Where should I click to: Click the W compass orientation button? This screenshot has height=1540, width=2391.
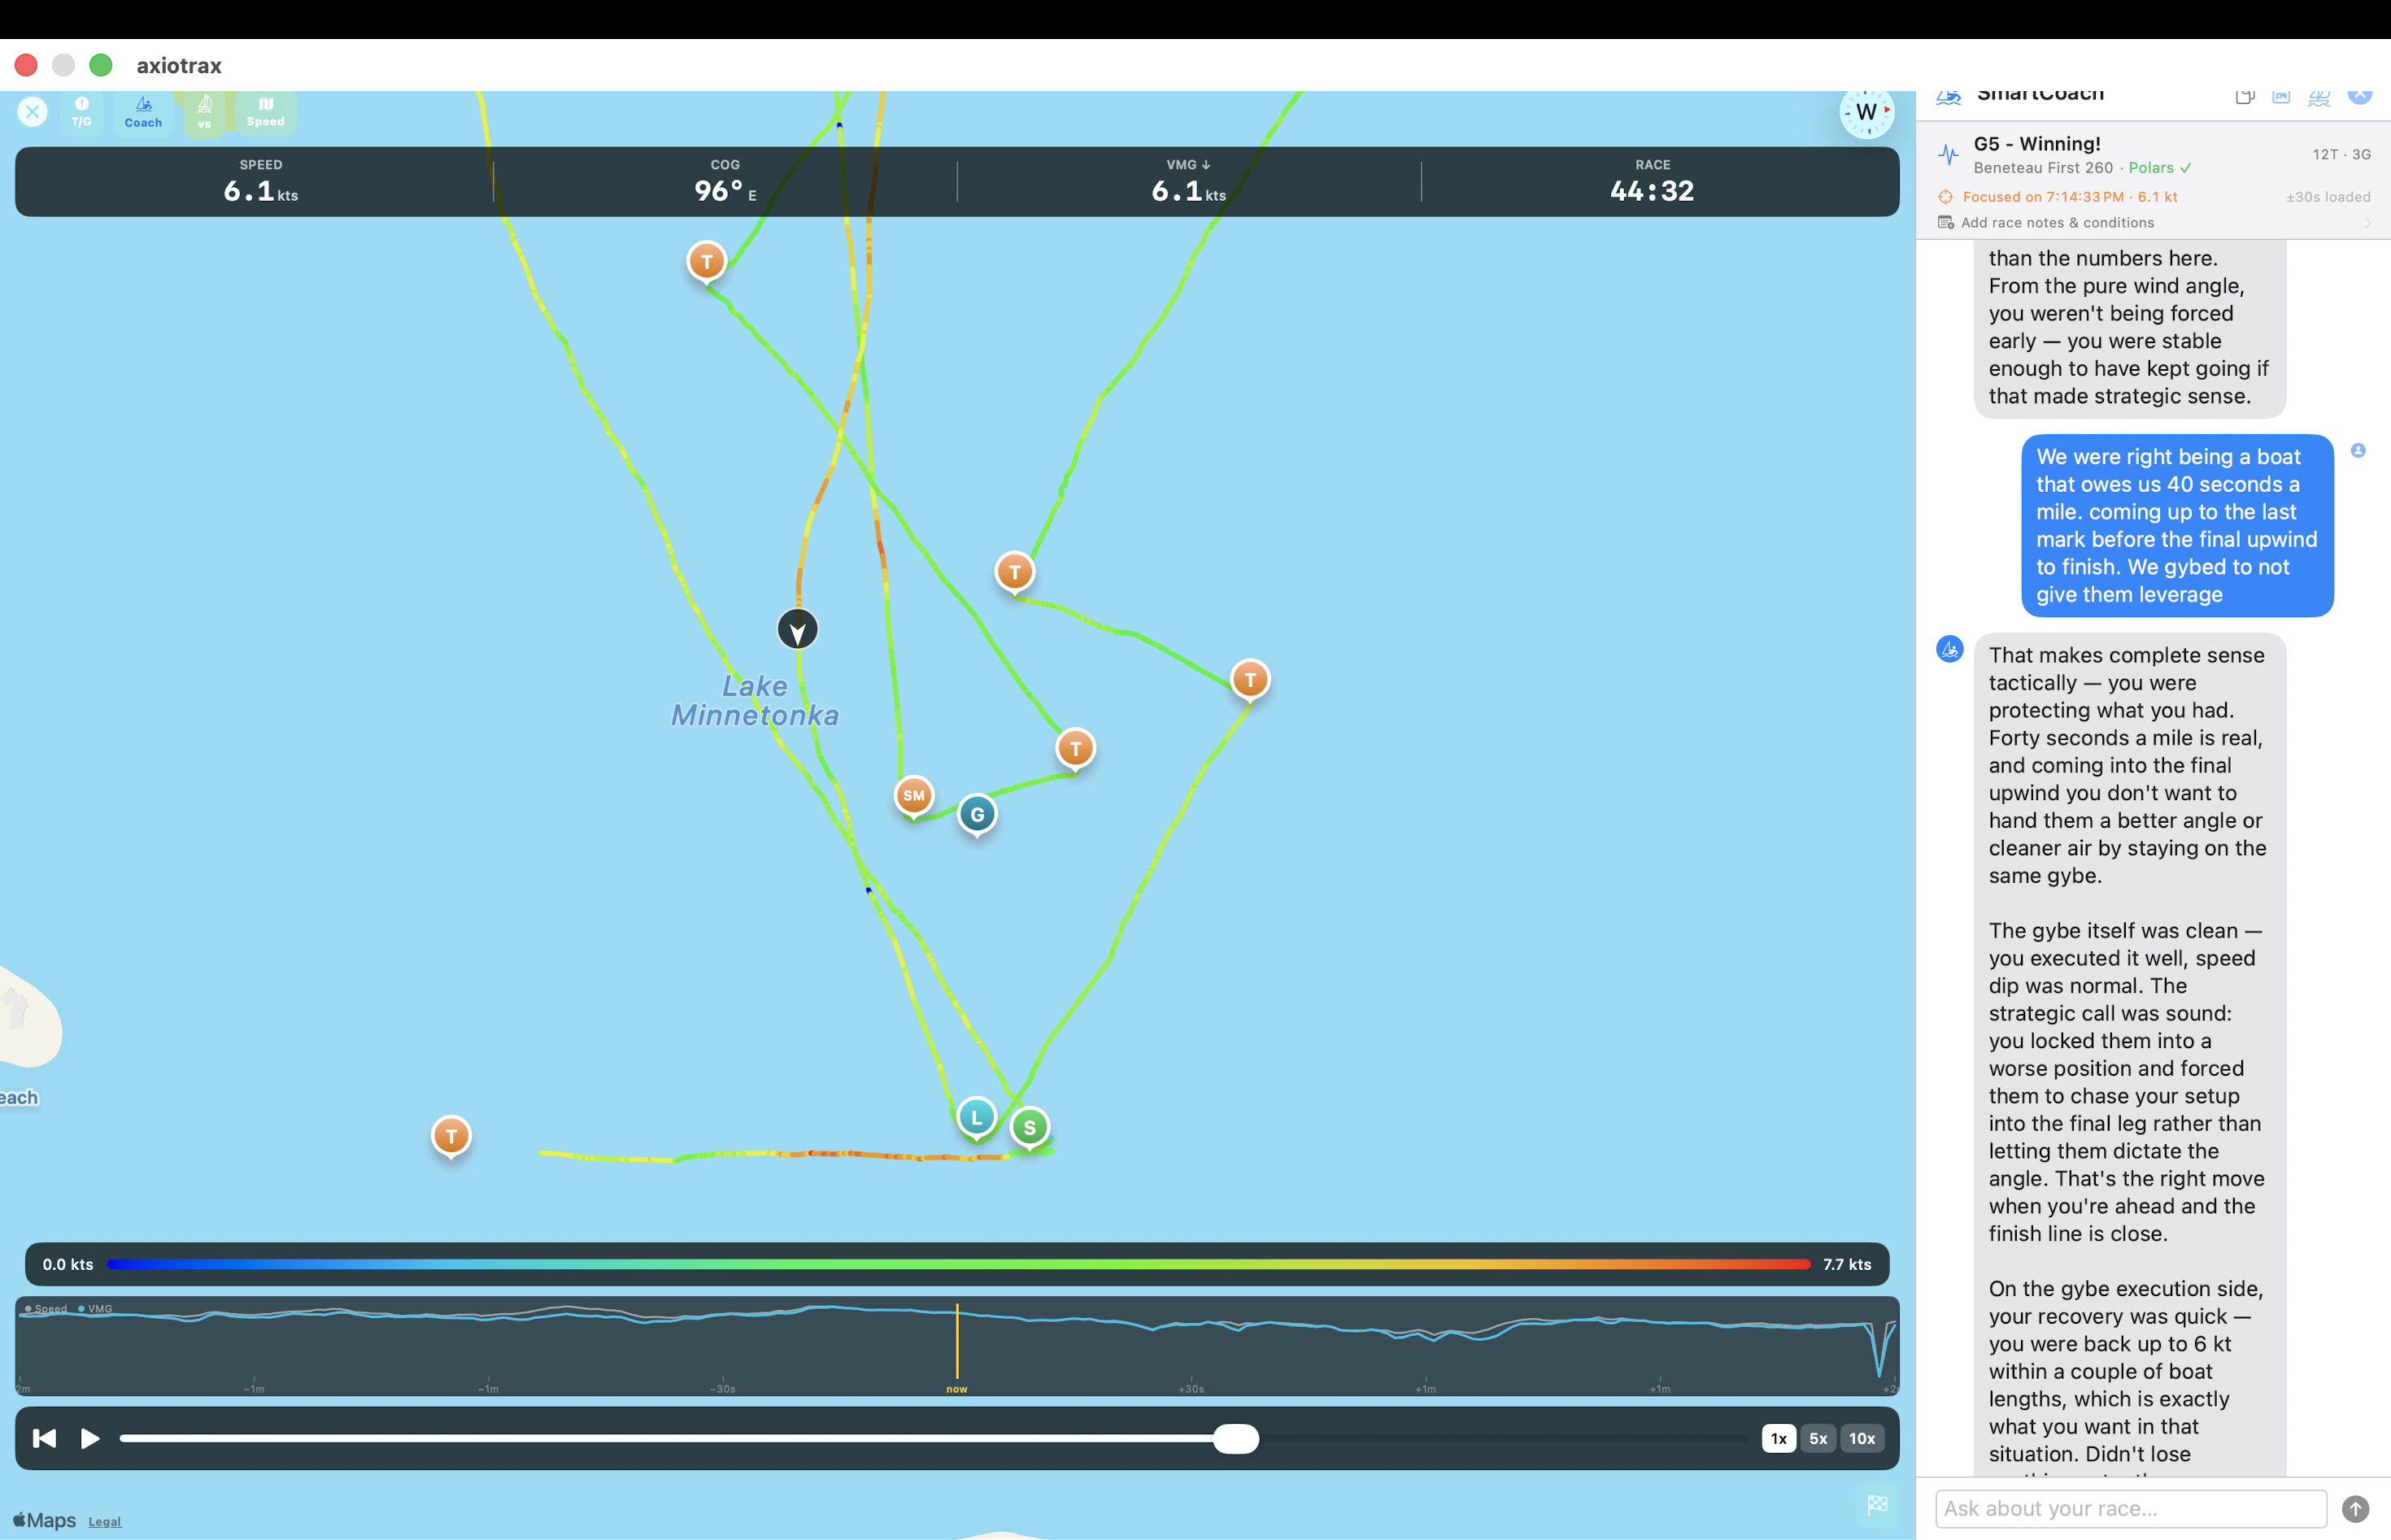pyautogui.click(x=1866, y=112)
